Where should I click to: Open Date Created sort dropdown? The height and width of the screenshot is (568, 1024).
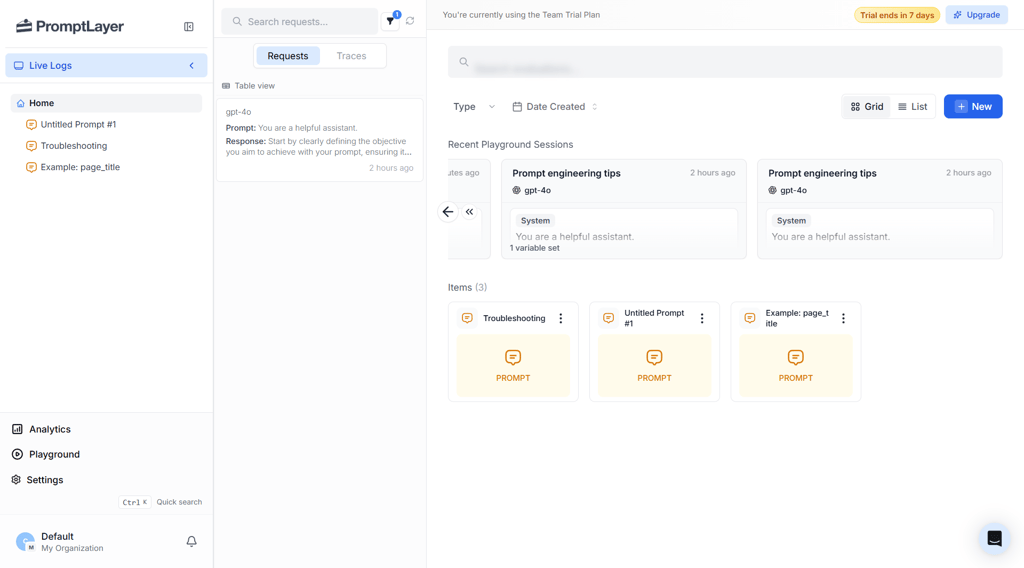(x=554, y=106)
